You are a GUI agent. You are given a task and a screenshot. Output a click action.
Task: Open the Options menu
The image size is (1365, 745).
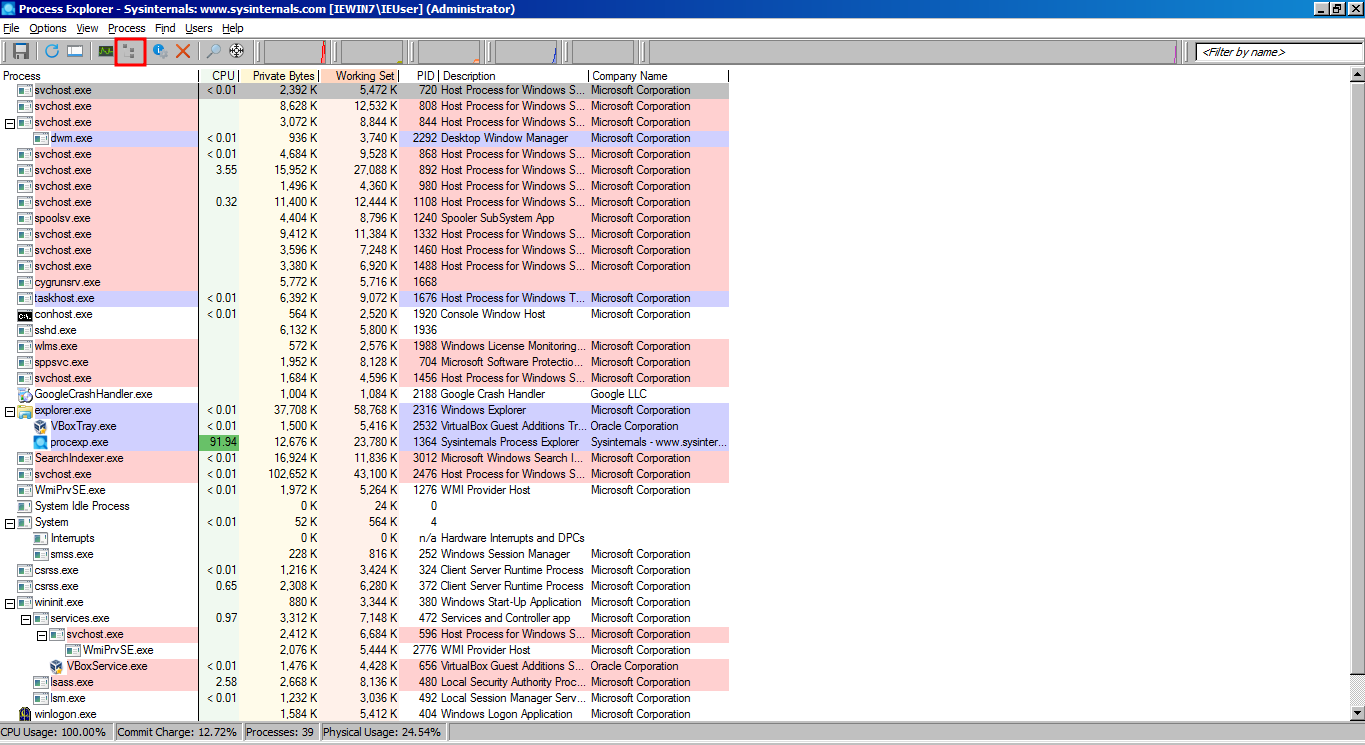48,28
